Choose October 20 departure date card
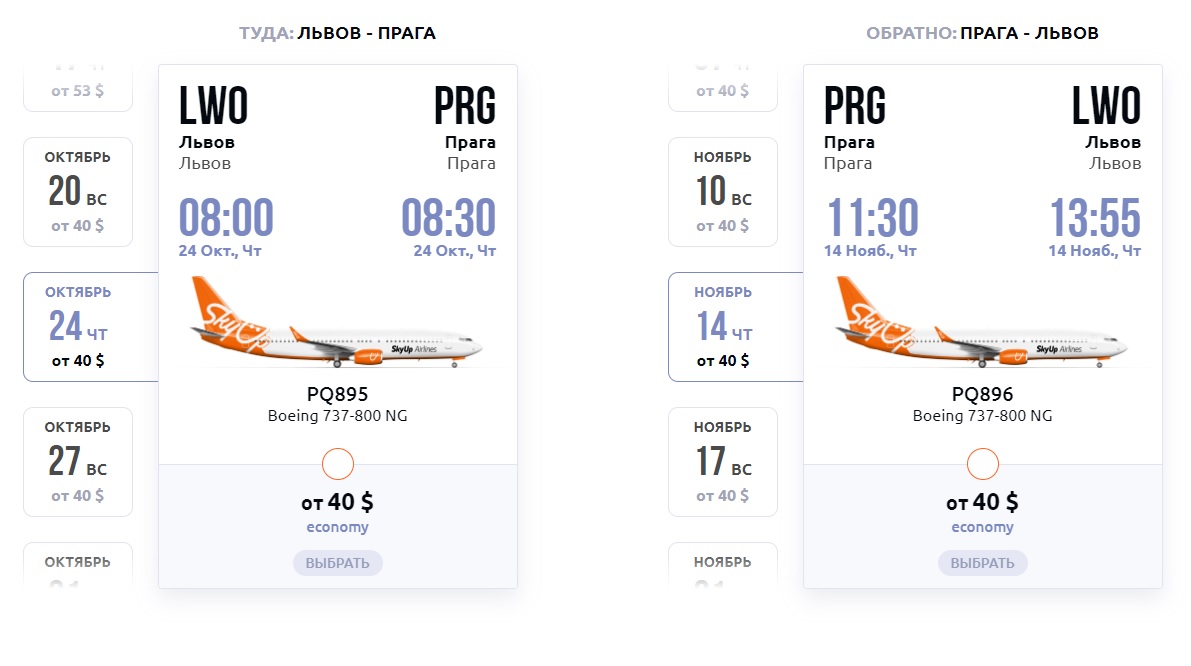 [x=78, y=192]
